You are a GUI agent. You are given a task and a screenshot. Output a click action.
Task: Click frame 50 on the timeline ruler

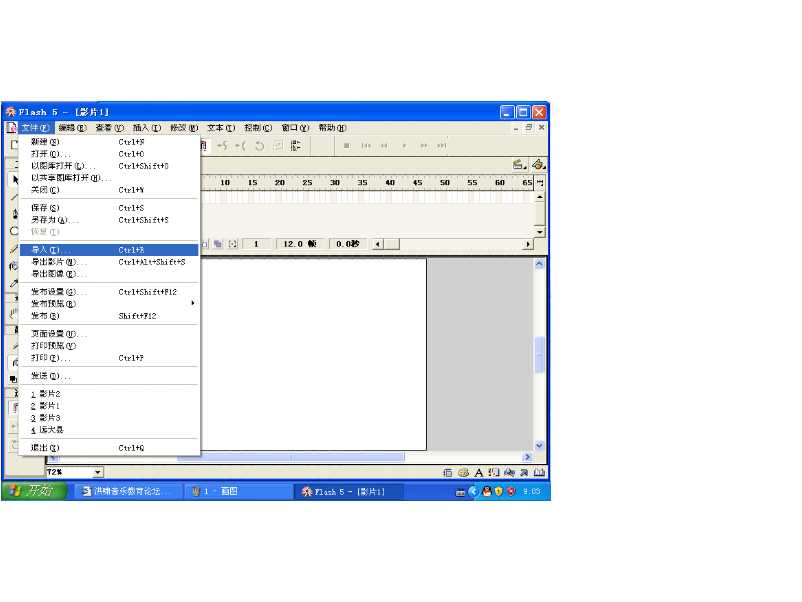click(x=445, y=183)
